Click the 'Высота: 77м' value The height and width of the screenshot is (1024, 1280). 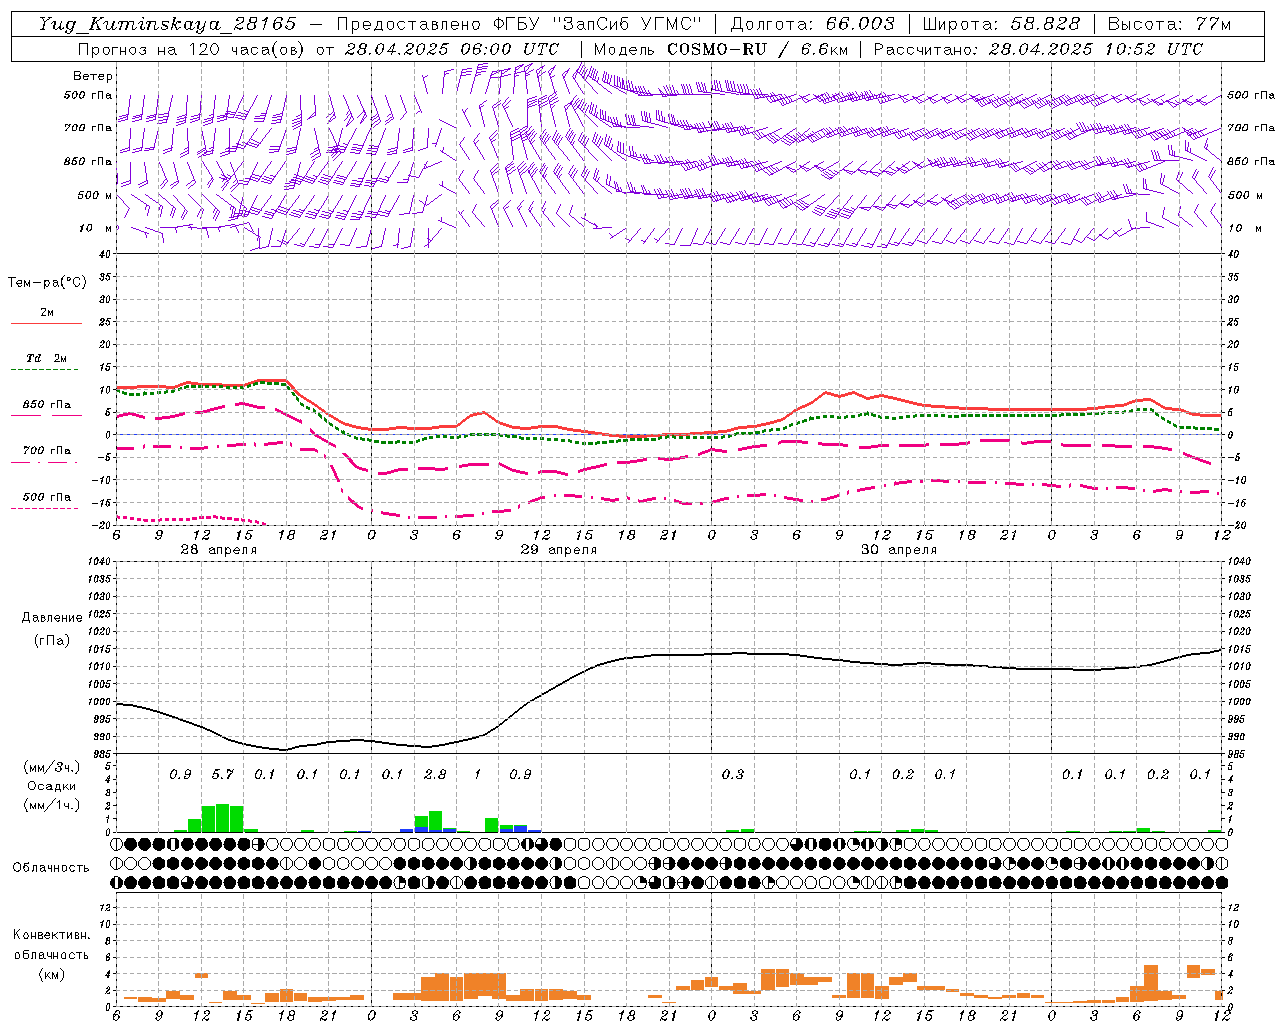[x=1170, y=24]
